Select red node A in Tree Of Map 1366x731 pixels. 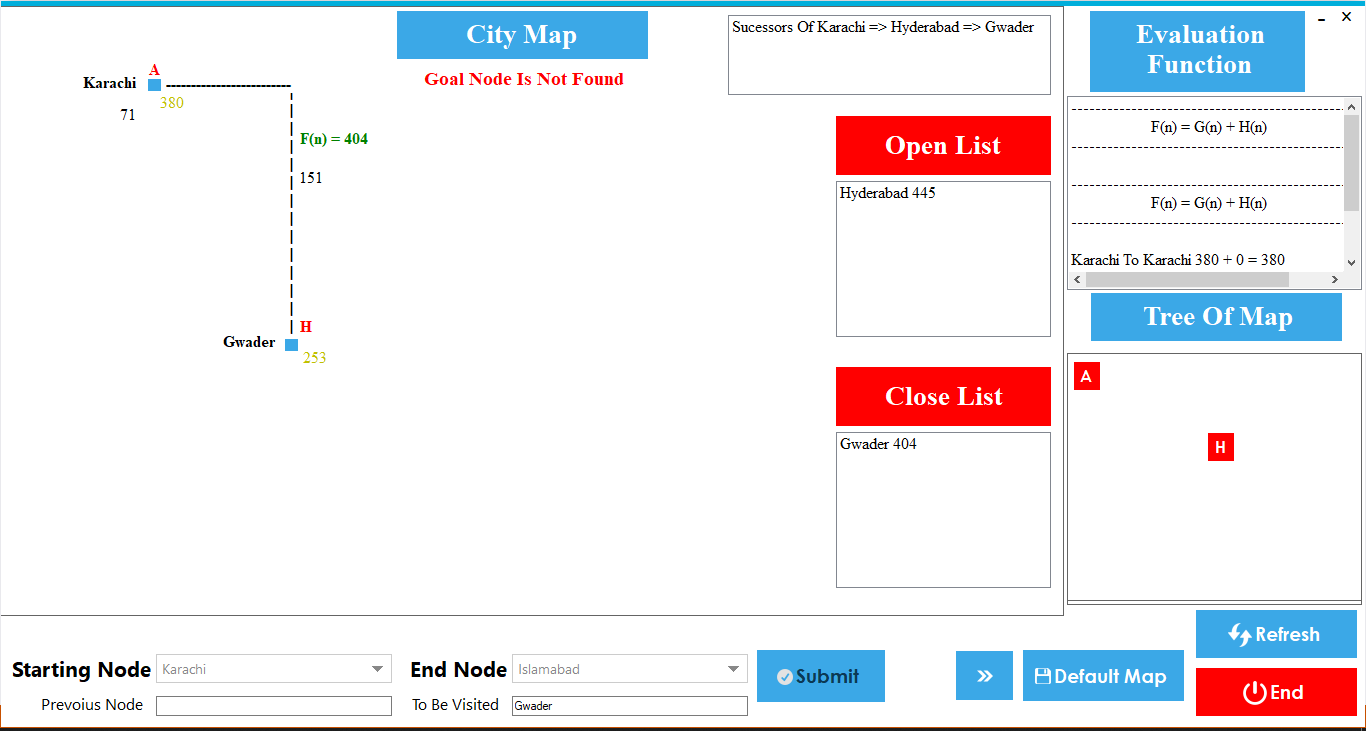(1086, 377)
